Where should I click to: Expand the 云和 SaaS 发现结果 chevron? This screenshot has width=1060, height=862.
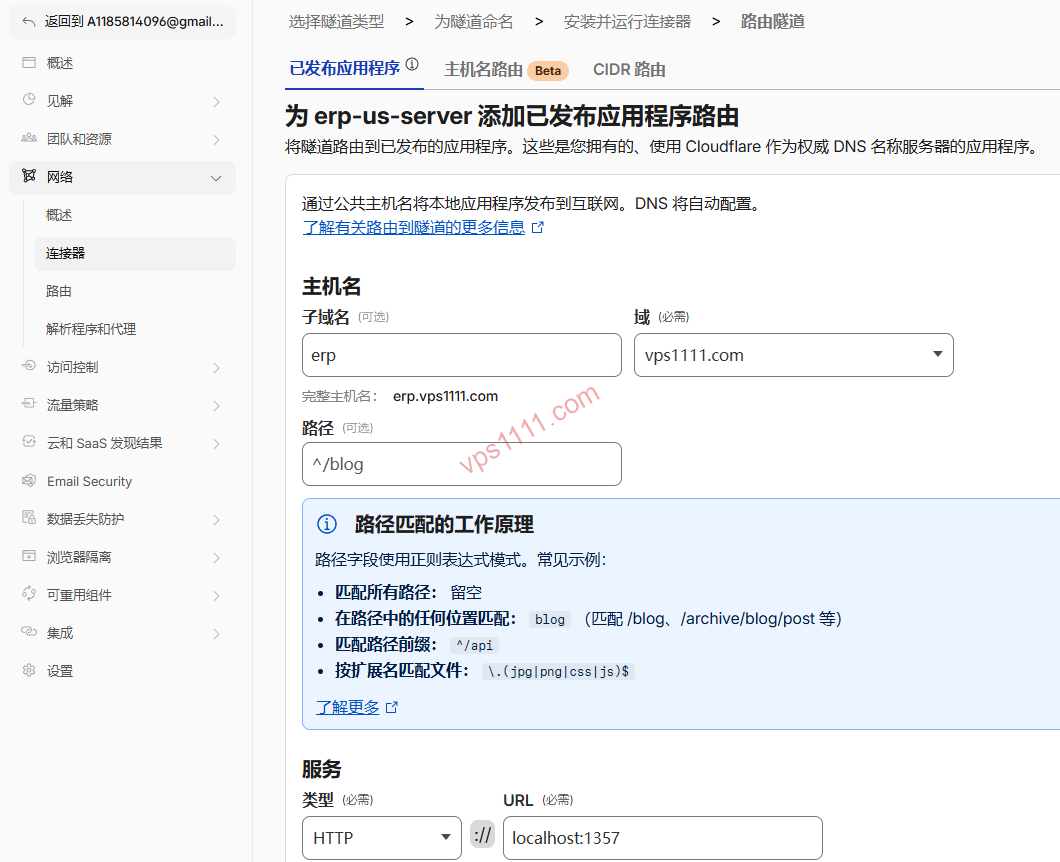coord(216,444)
